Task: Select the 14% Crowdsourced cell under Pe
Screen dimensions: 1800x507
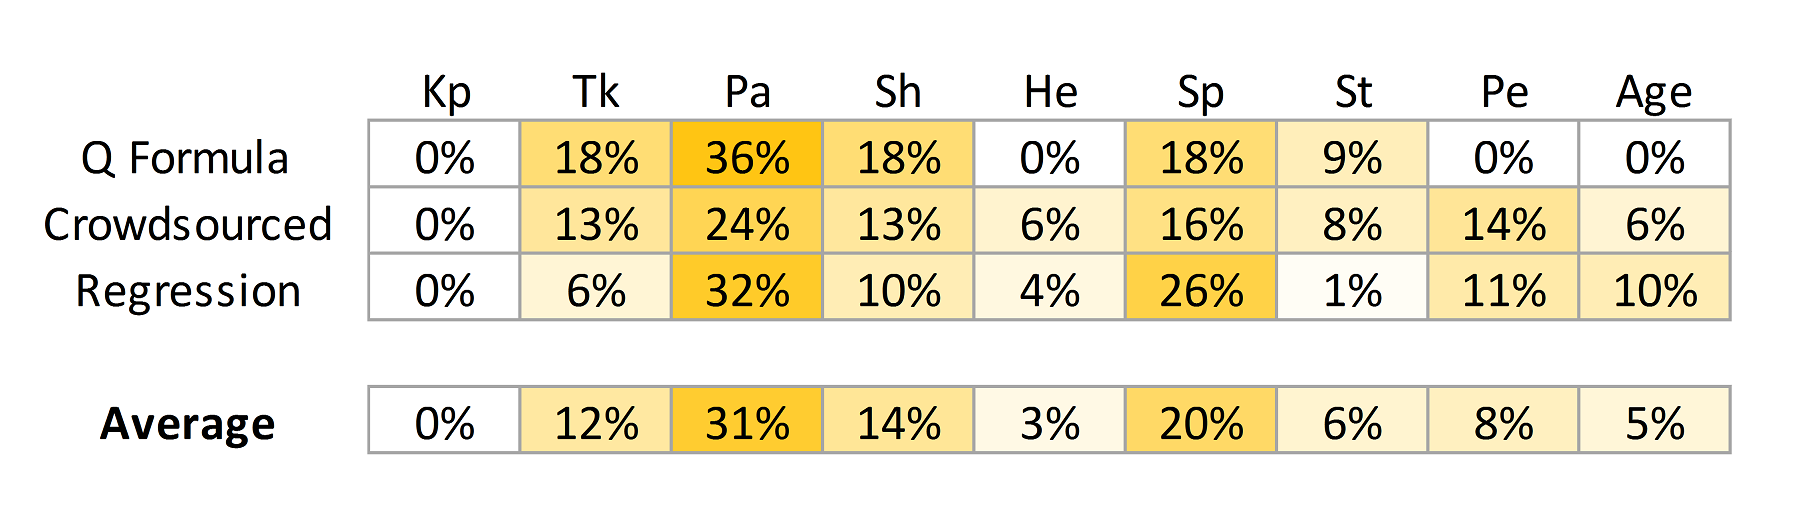Action: [1504, 220]
